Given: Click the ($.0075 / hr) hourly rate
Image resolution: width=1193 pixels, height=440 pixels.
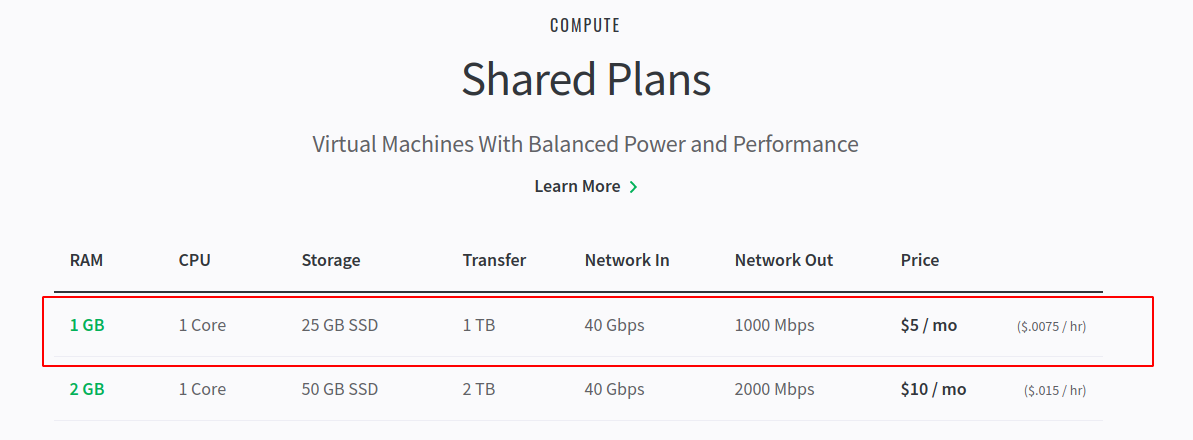Looking at the screenshot, I should coord(1051,327).
